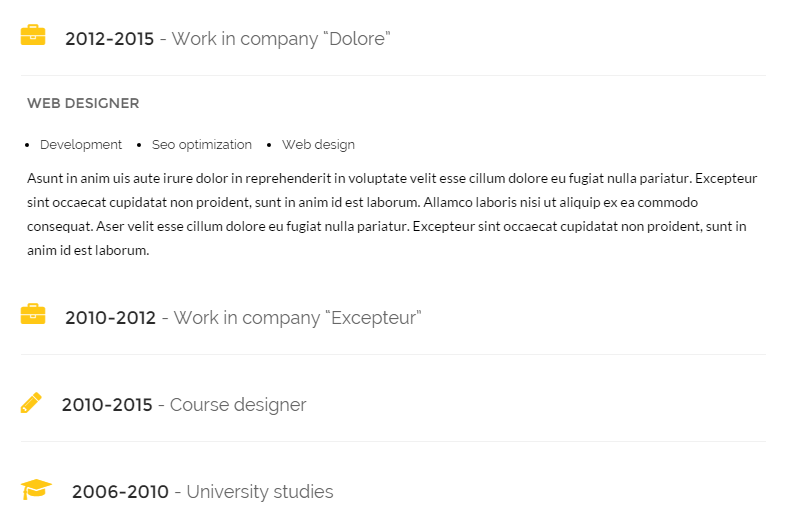This screenshot has width=794, height=527.
Task: Select the WEB DESIGNER heading
Action: coord(83,103)
